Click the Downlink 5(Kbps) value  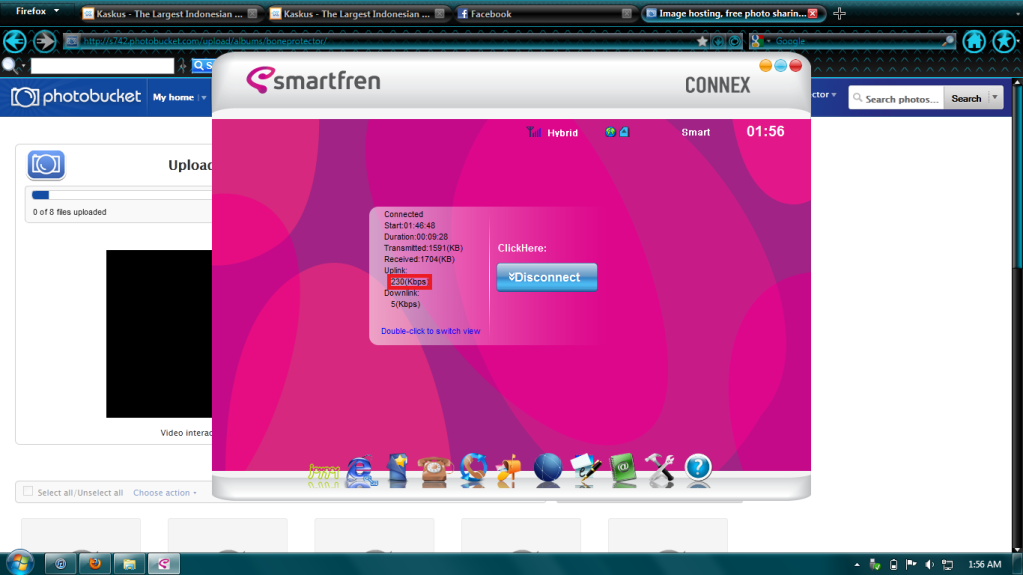click(405, 304)
